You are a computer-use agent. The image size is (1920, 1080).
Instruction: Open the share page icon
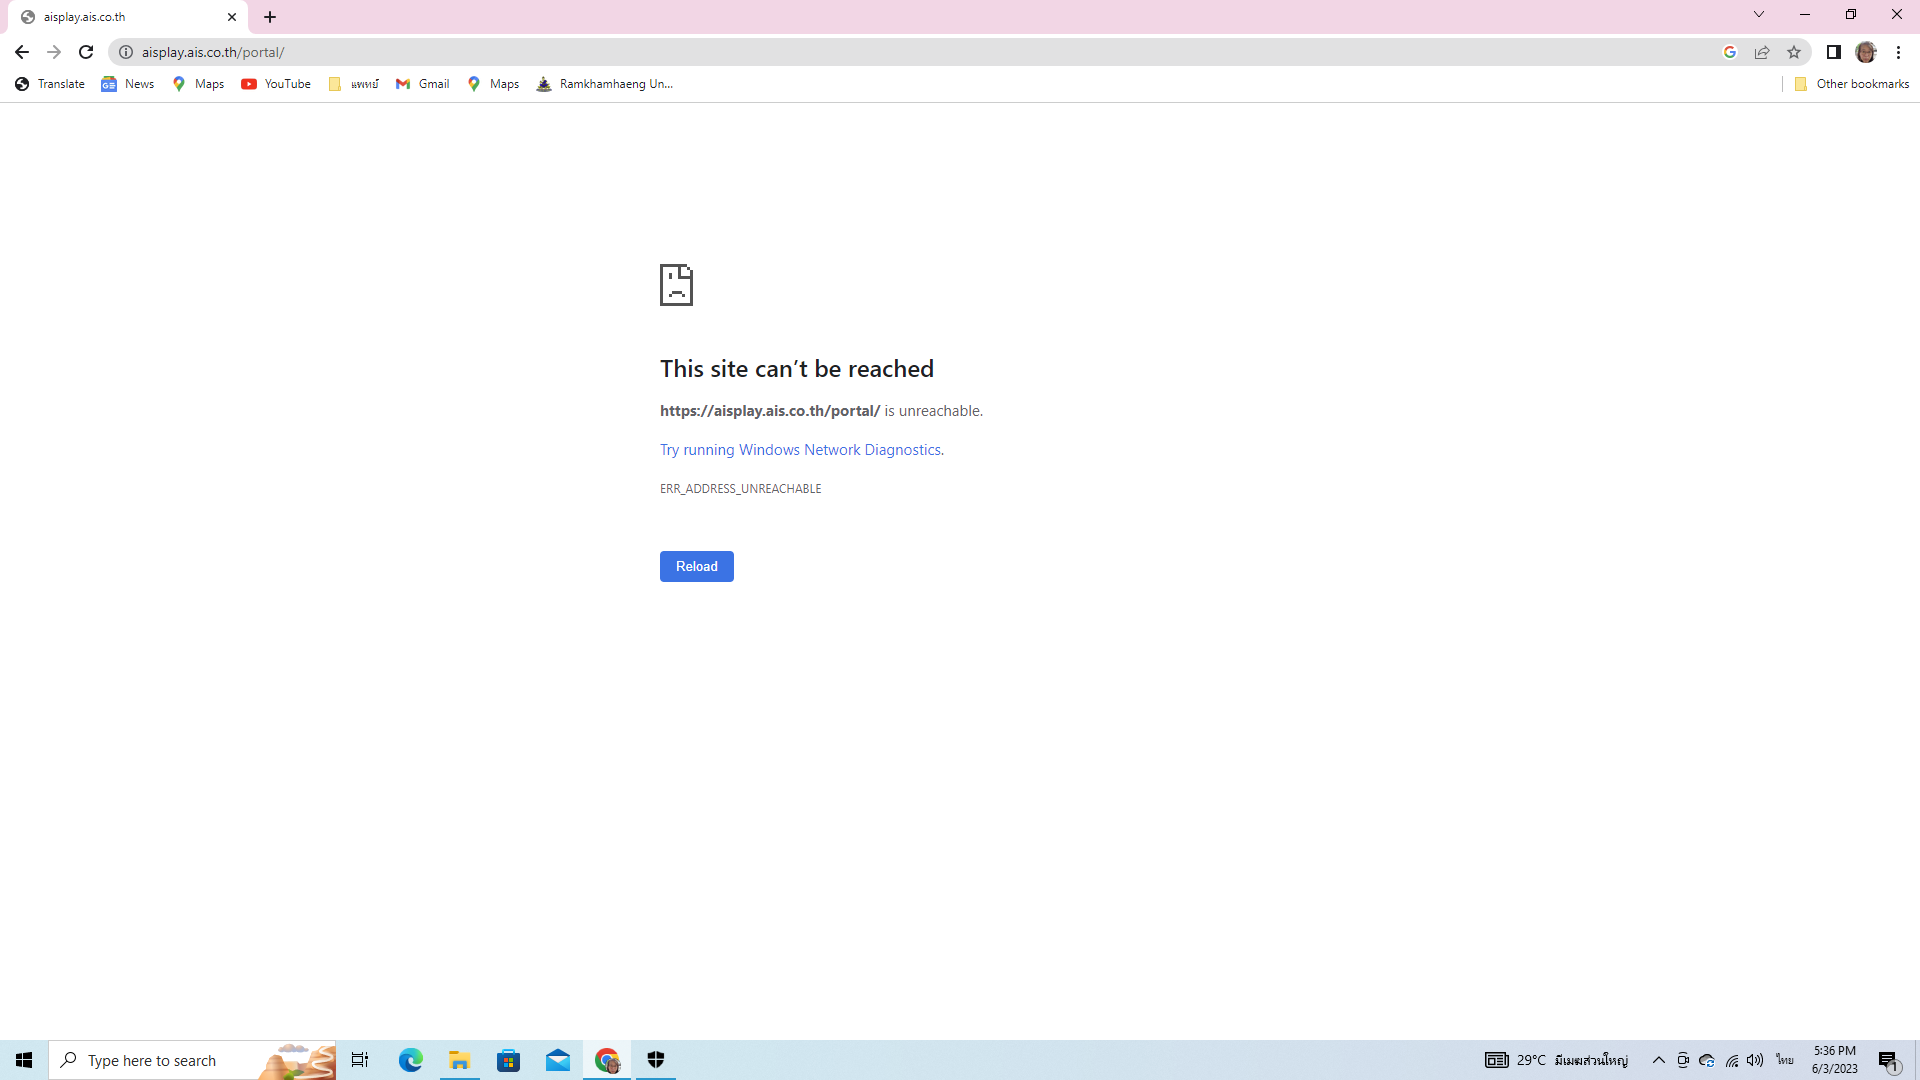point(1762,52)
